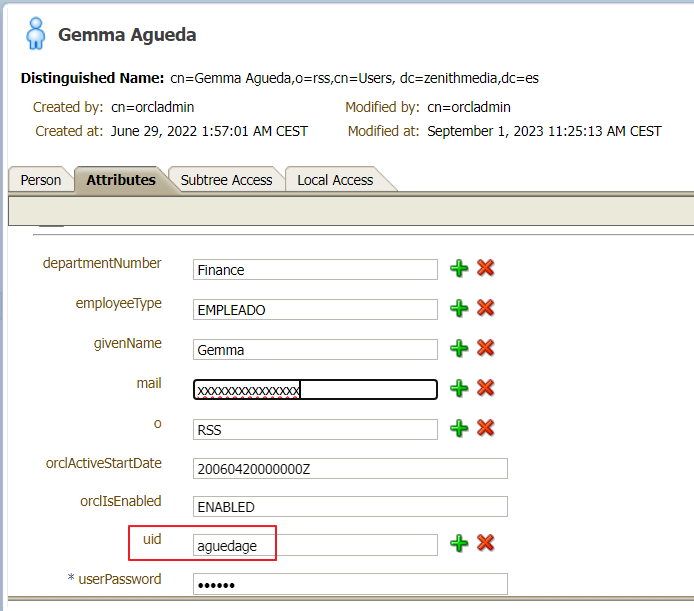Open the Subtree Access tab
Image resolution: width=694 pixels, height=611 pixels.
point(226,180)
